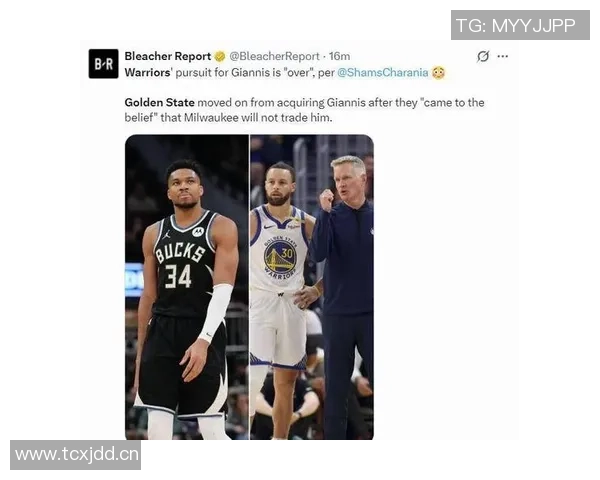Click the TG: MYYJJPP watermark
The width and height of the screenshot is (600, 480).
pos(520,25)
